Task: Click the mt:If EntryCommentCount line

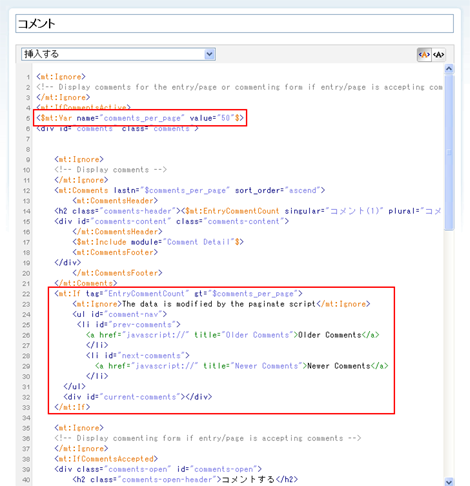Action: 178,294
